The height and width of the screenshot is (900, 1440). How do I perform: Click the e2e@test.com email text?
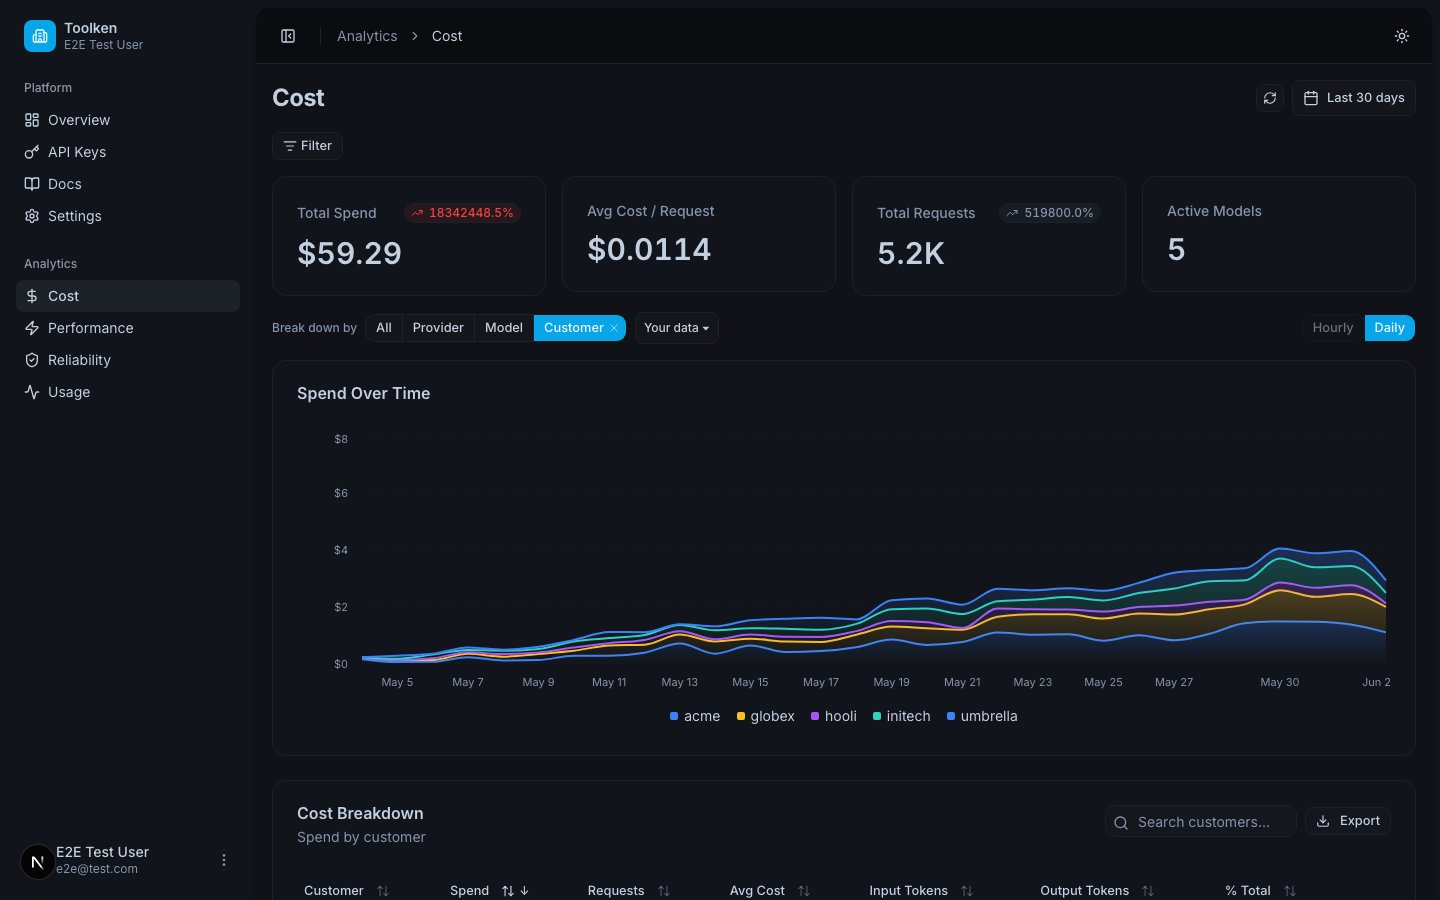(97, 869)
